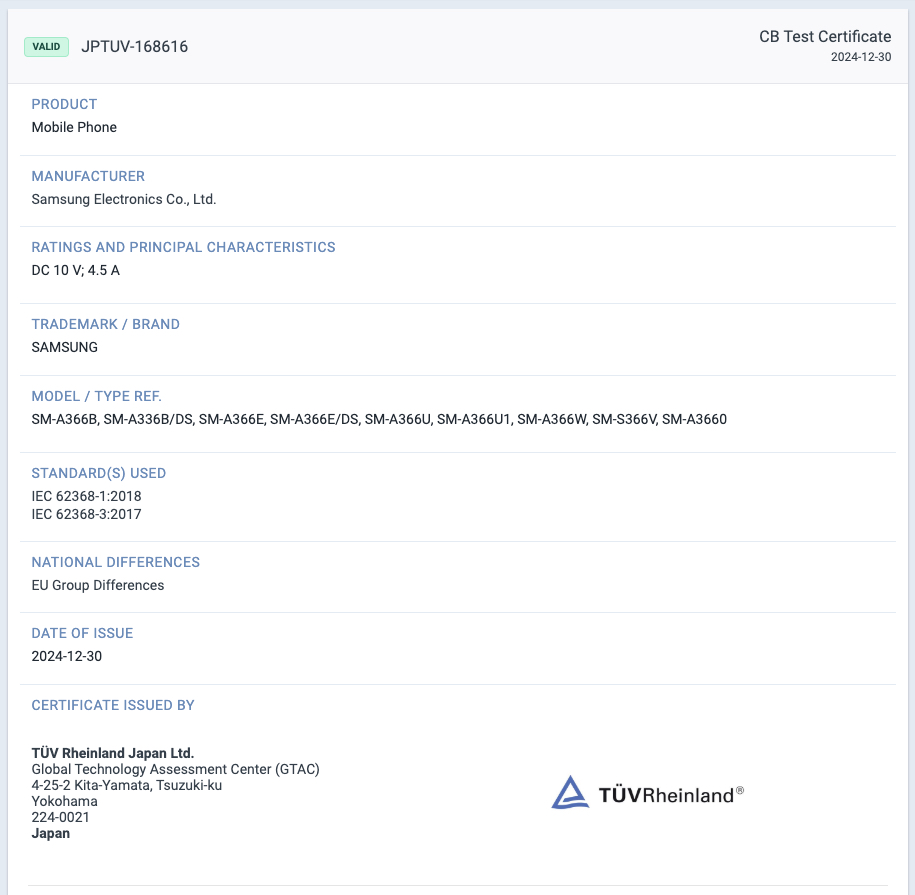Click the MANUFACTURER section label
Viewport: 915px width, 895px height.
pyautogui.click(x=88, y=176)
